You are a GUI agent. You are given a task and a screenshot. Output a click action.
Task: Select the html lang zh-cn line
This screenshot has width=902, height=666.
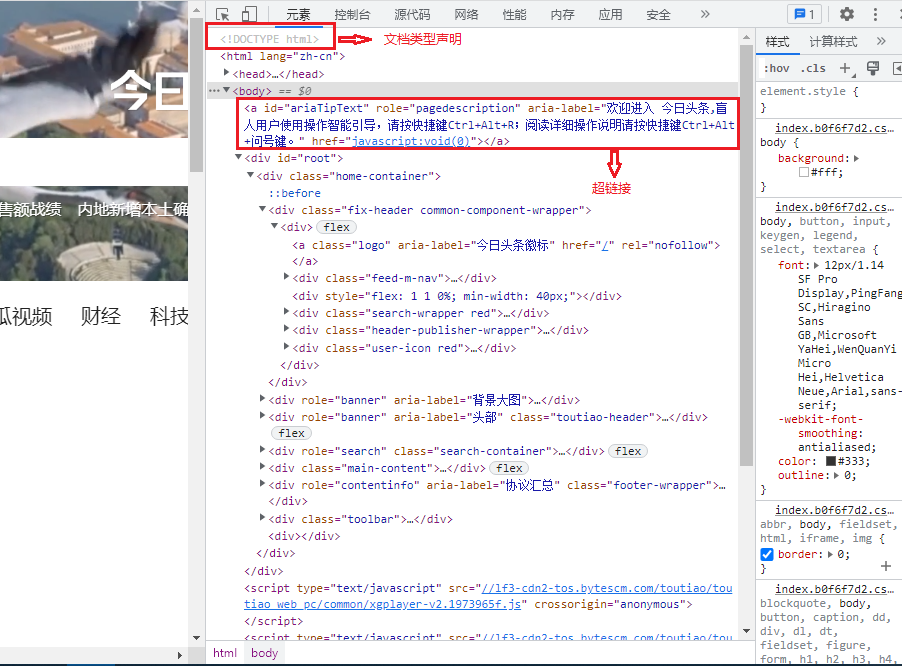click(x=282, y=56)
